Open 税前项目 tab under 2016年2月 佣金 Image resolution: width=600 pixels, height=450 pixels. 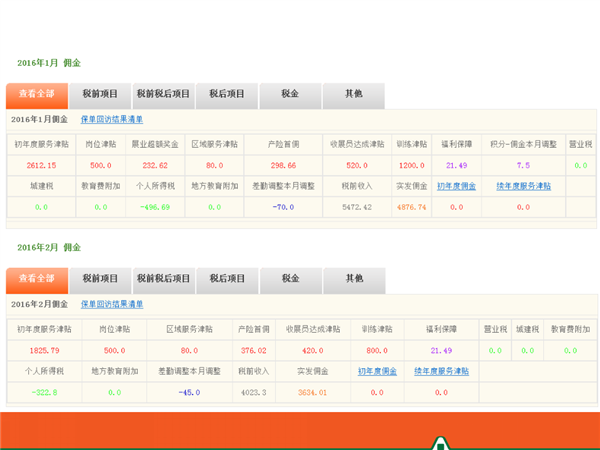coord(100,278)
